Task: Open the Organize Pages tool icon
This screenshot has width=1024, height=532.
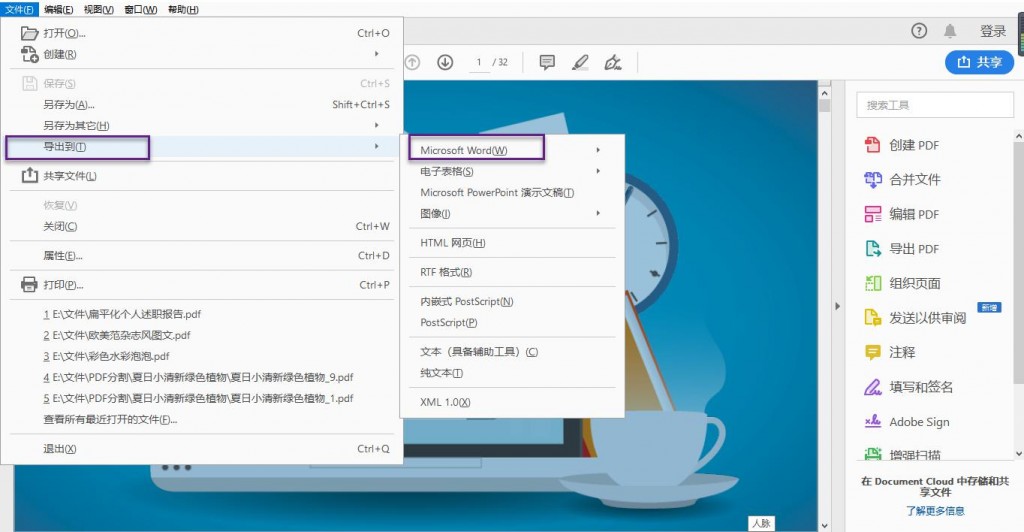Action: [x=872, y=283]
